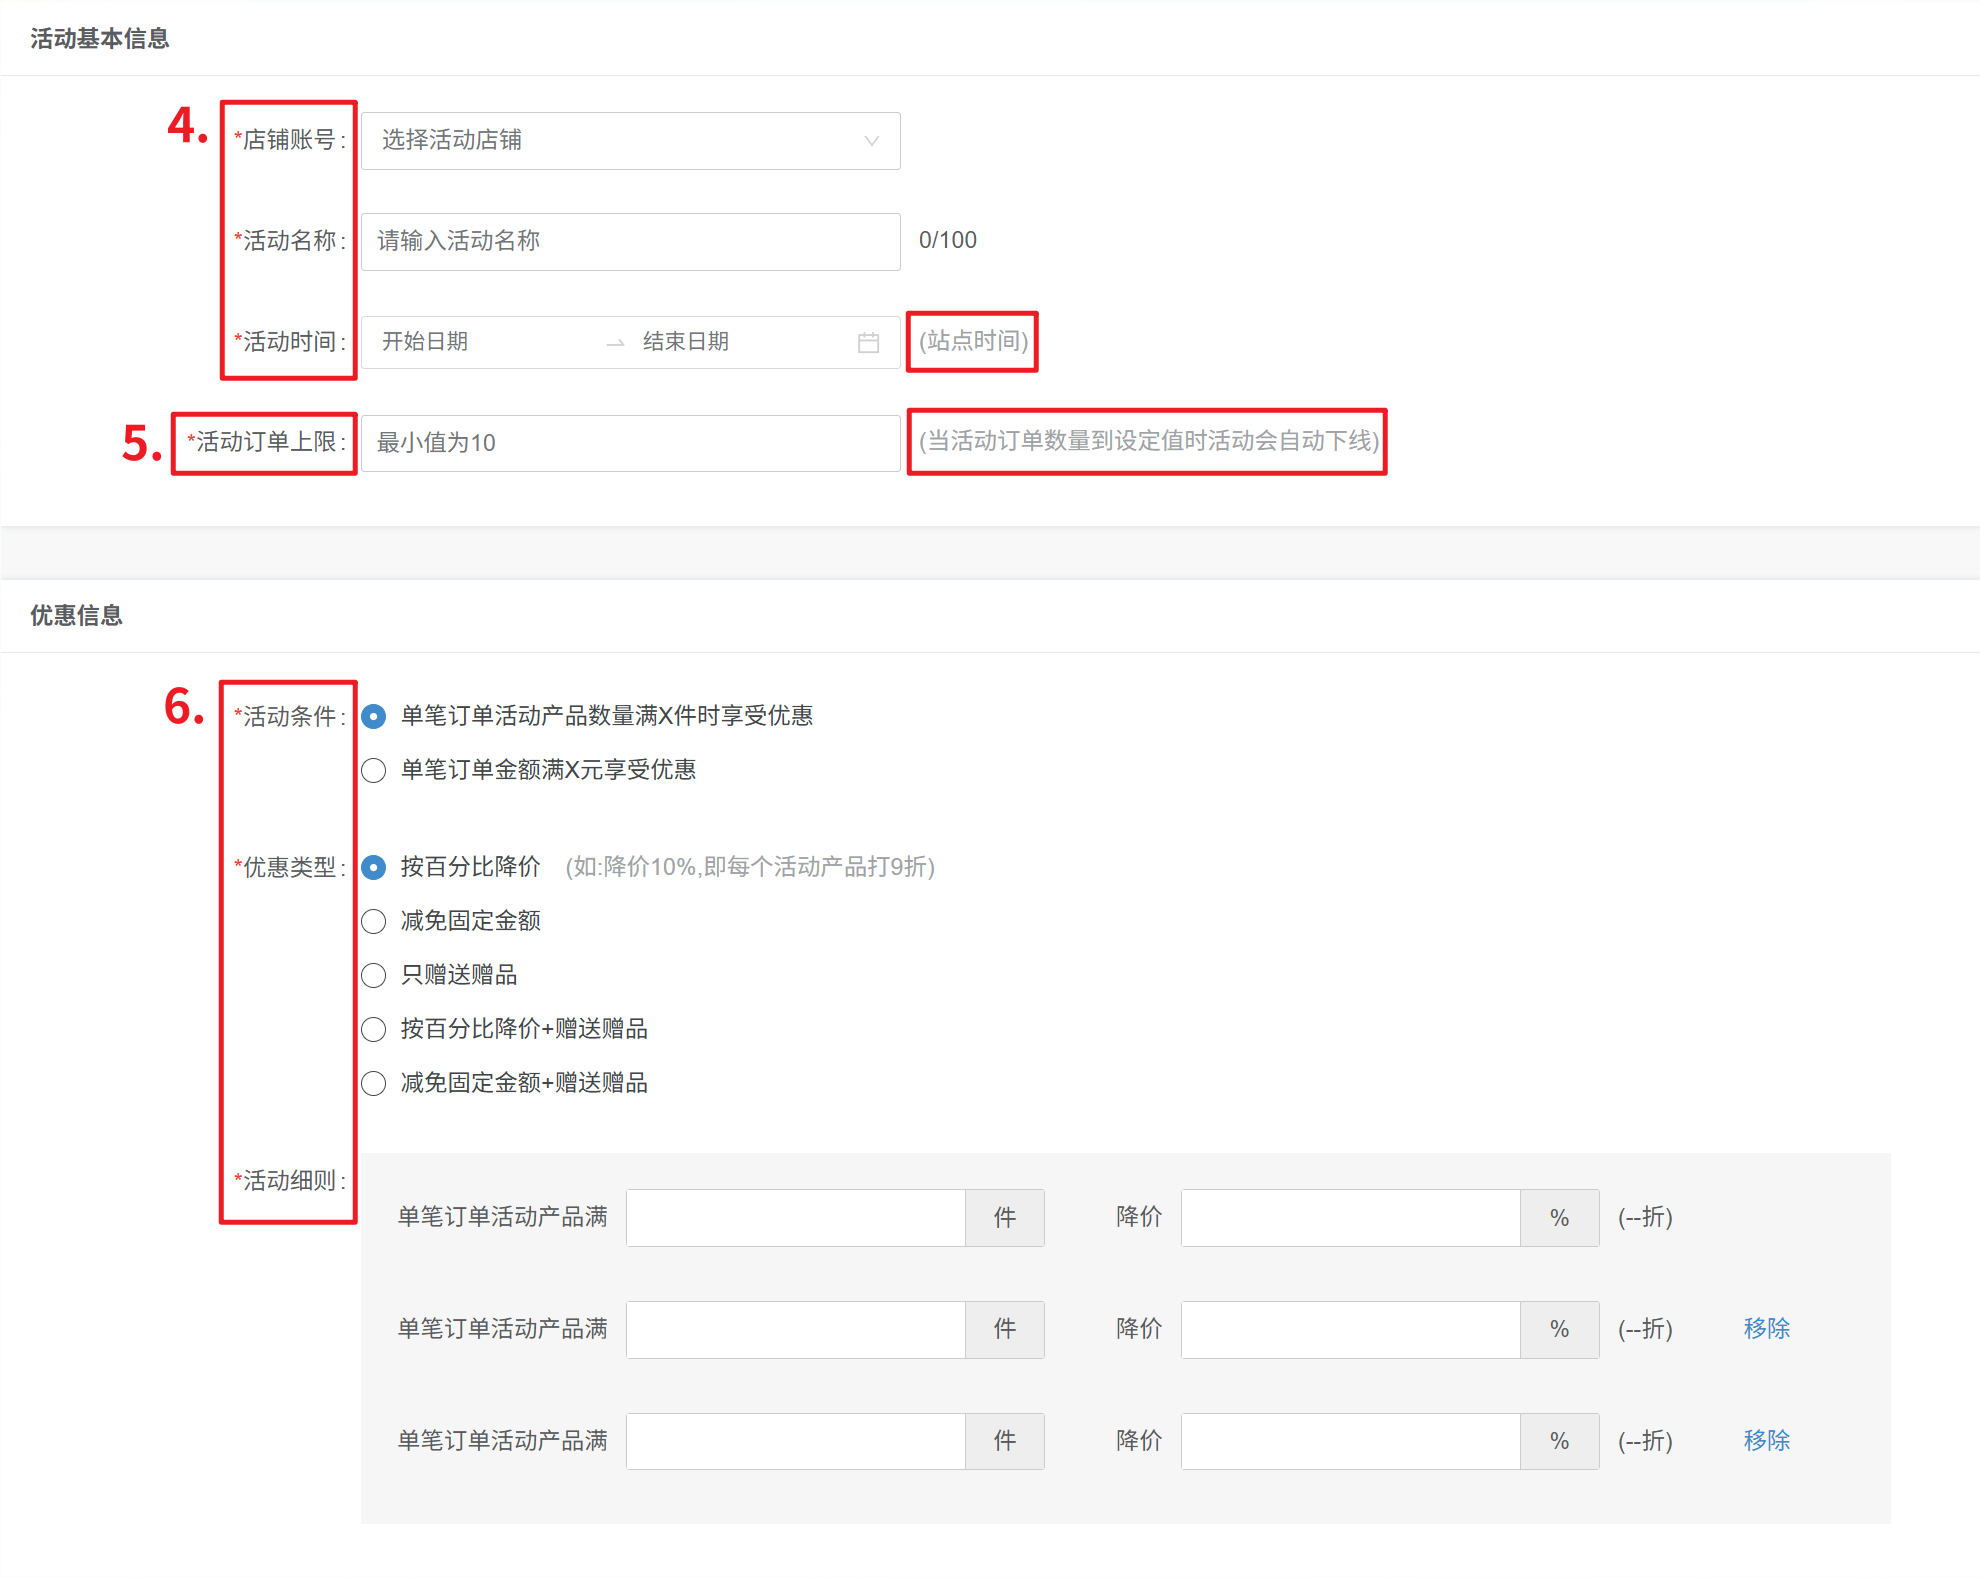Choose 只赠送赠品 discount type
Screen dimensions: 1980x1578
(374, 976)
